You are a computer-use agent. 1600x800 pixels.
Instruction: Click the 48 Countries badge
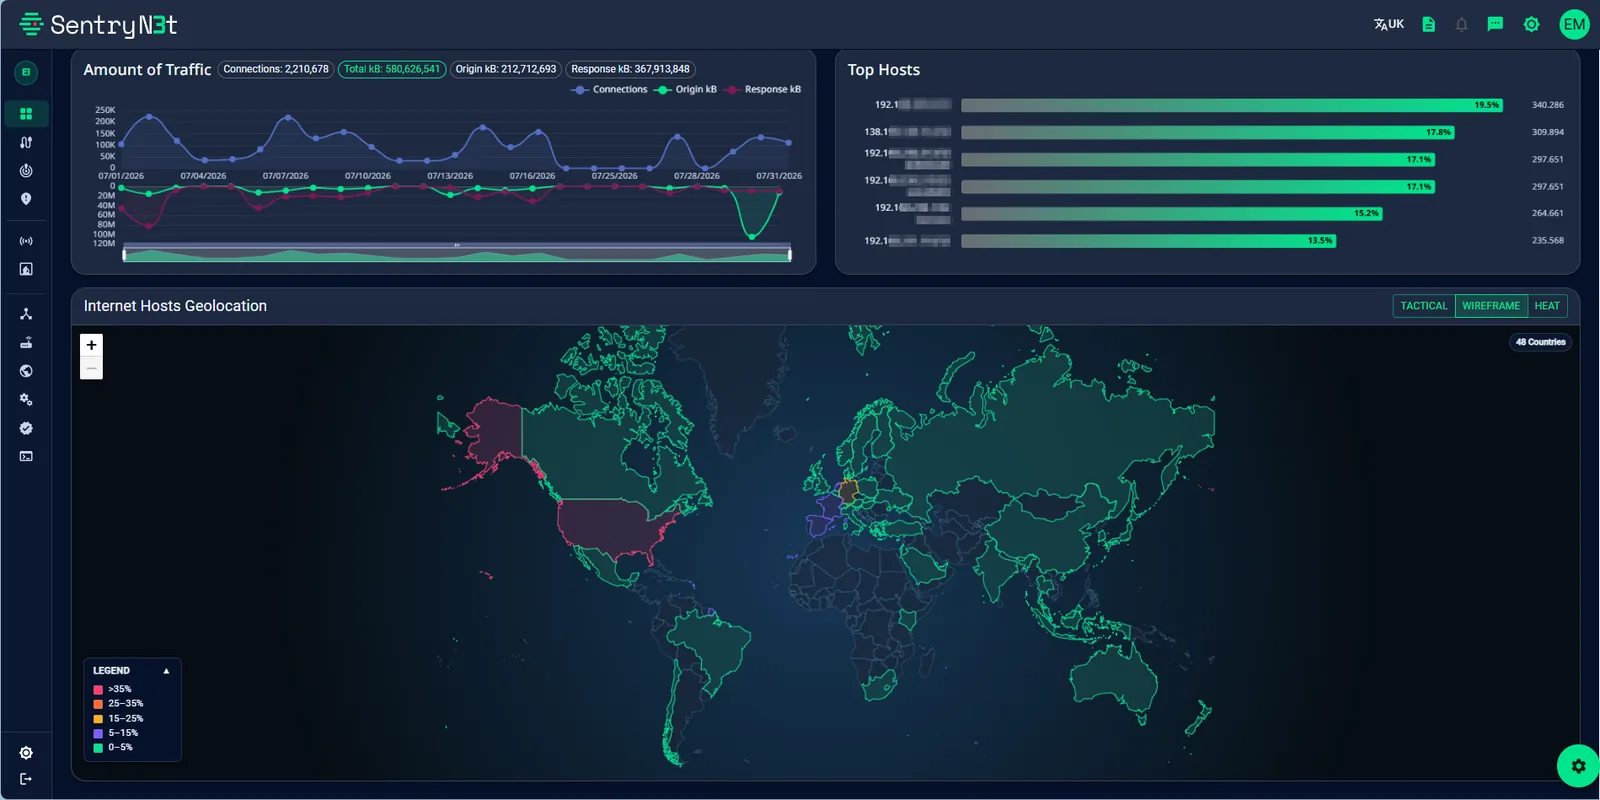(x=1540, y=342)
